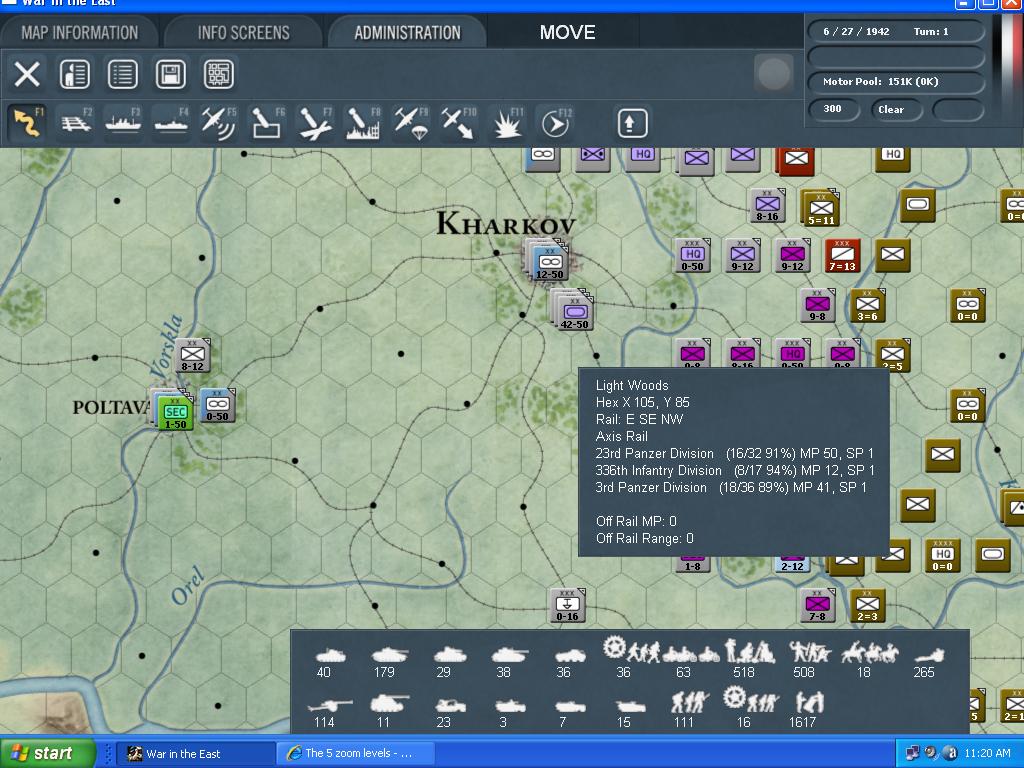Image resolution: width=1024 pixels, height=768 pixels.
Task: Click the cavalry icon with count 18
Action: point(869,652)
